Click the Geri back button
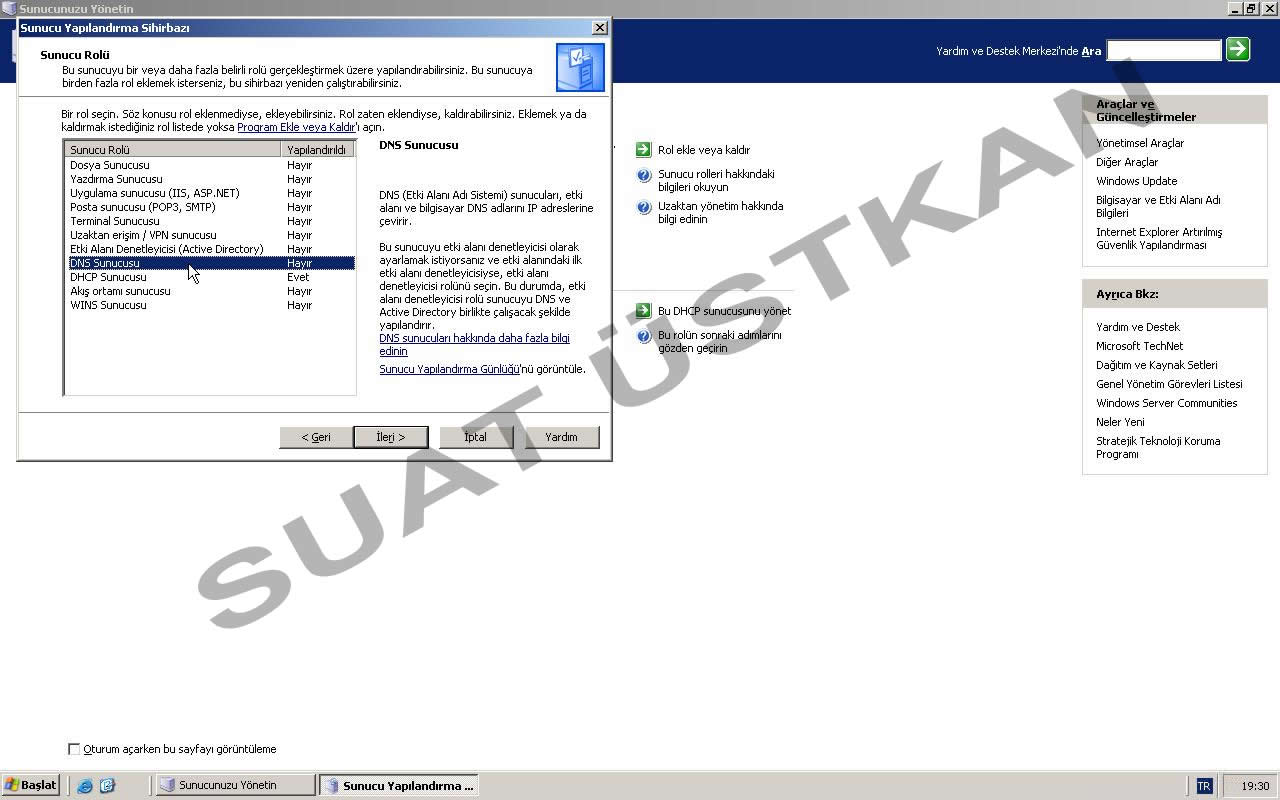This screenshot has height=800, width=1280. click(316, 437)
